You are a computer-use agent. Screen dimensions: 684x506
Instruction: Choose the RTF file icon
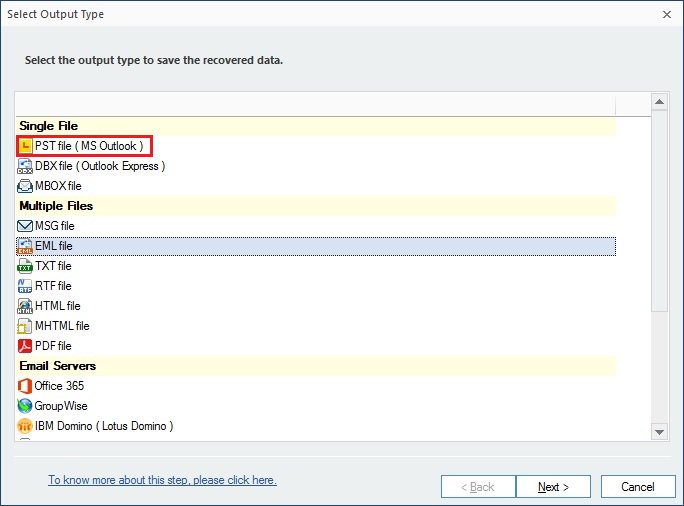[26, 286]
